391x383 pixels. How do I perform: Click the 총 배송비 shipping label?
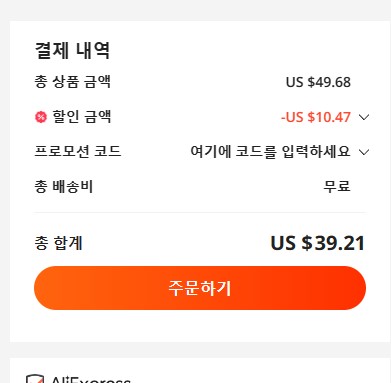64,186
